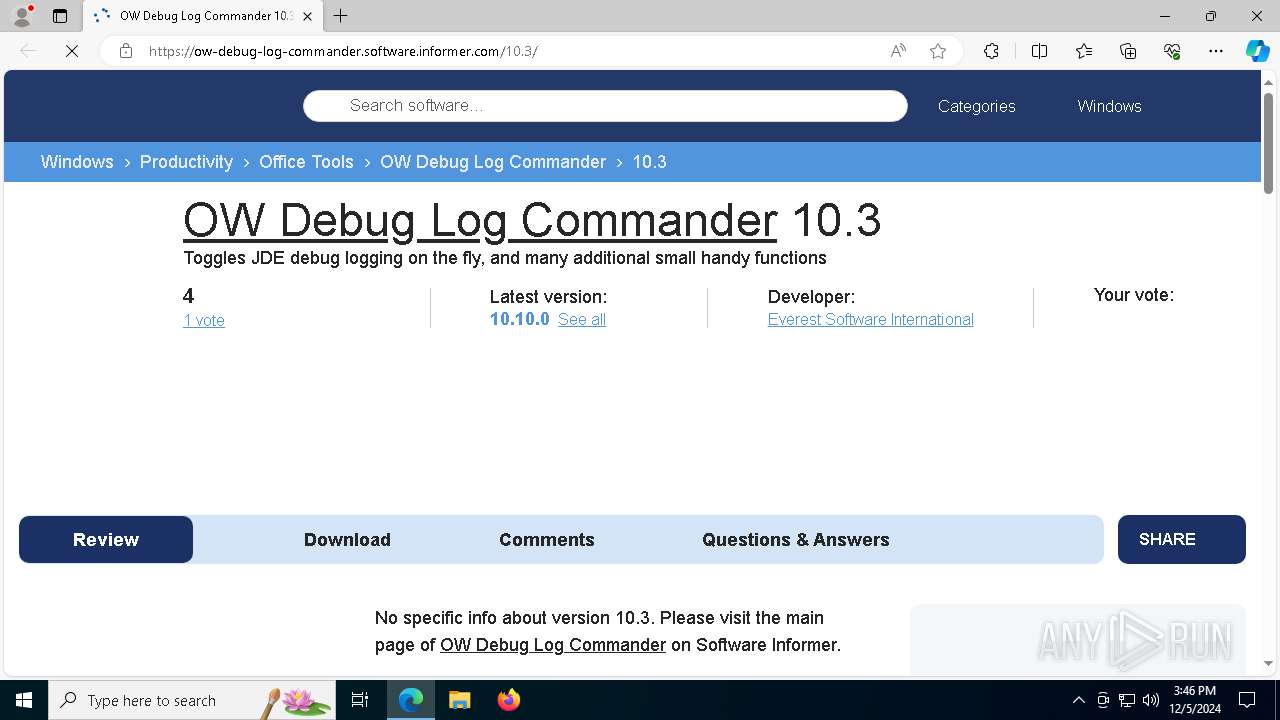Image resolution: width=1280 pixels, height=720 pixels.
Task: Click the taskbar search box
Action: click(x=192, y=700)
